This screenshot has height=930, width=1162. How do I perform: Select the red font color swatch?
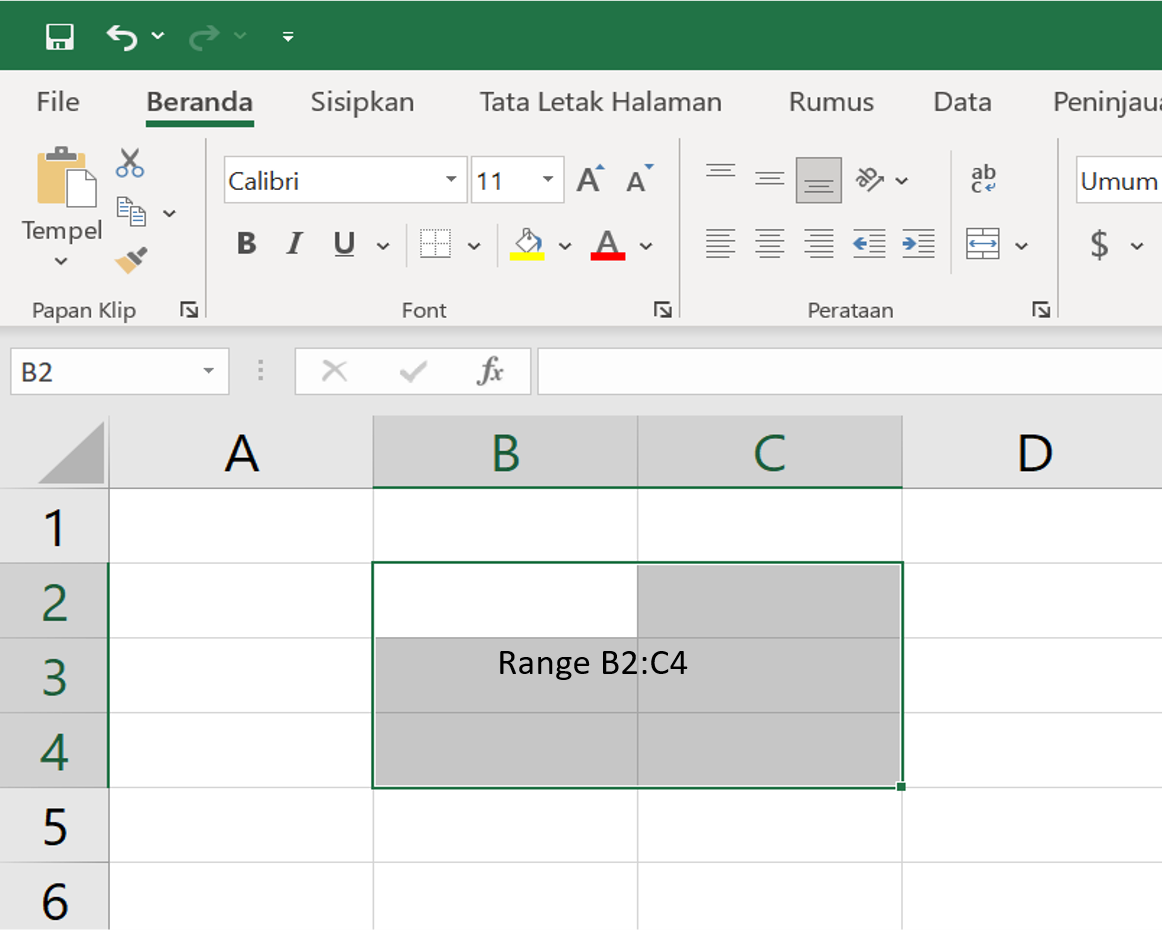606,252
